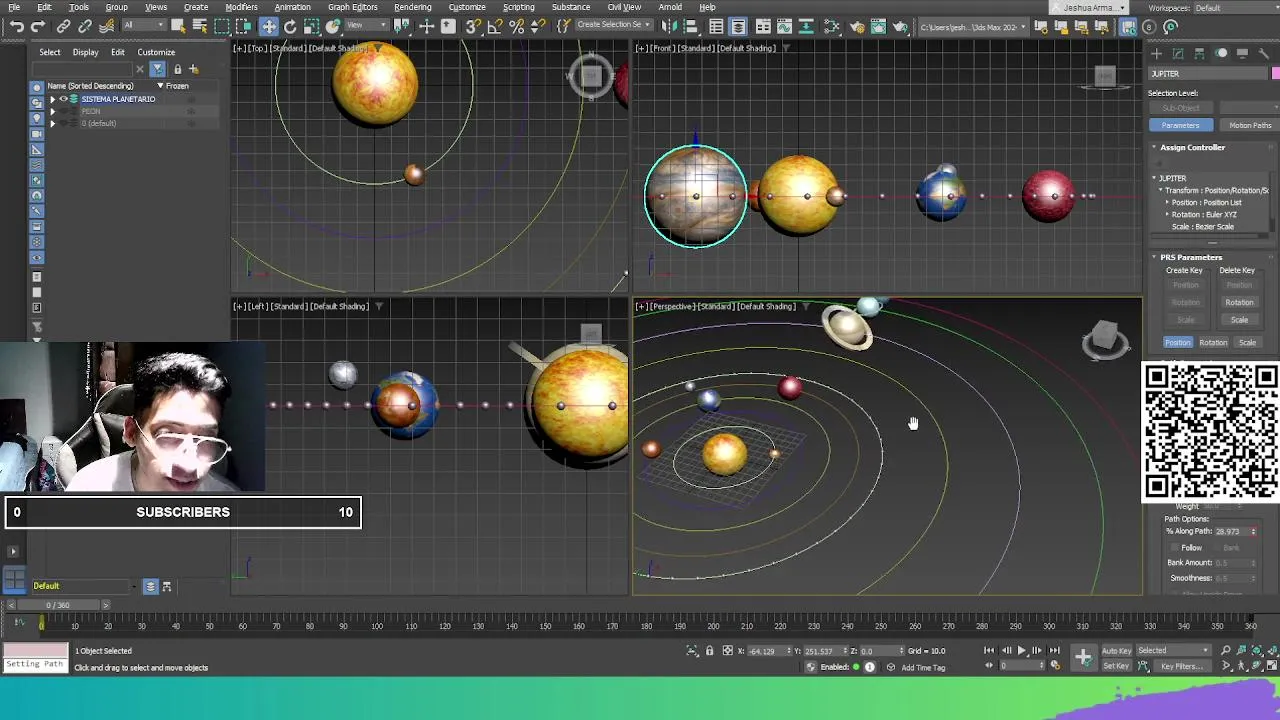Click the Parameters button in Motion panel
Image resolution: width=1280 pixels, height=720 pixels.
(x=1180, y=125)
